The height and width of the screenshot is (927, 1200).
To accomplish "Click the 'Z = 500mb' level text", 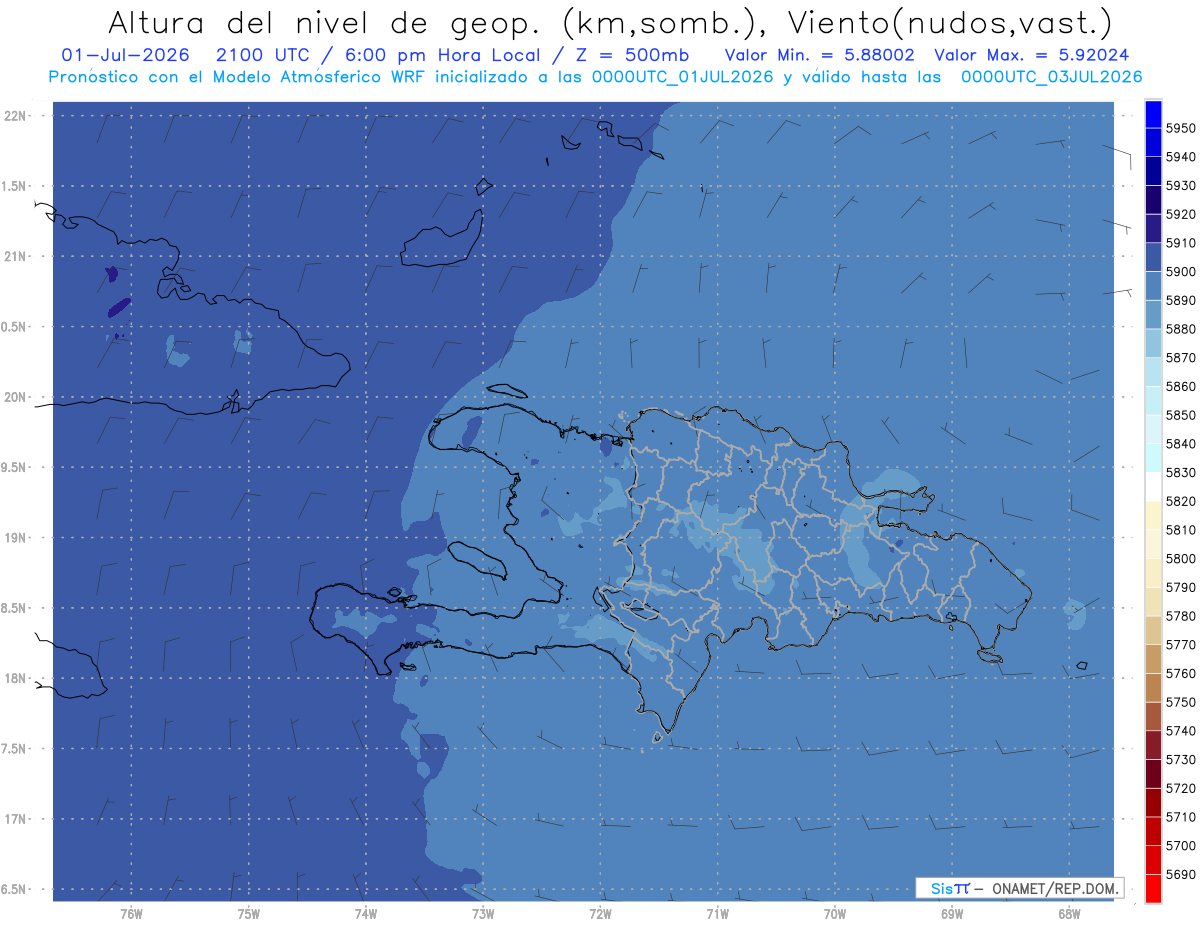I will [x=634, y=55].
